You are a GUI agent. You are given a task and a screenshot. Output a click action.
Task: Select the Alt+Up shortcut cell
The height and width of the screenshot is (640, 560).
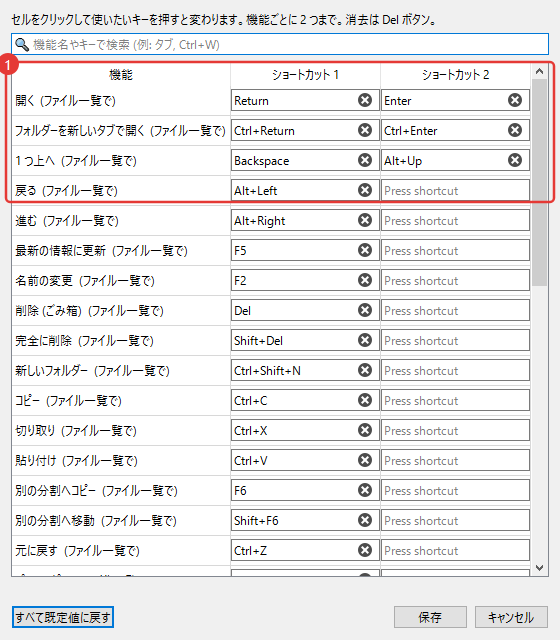[x=455, y=160]
